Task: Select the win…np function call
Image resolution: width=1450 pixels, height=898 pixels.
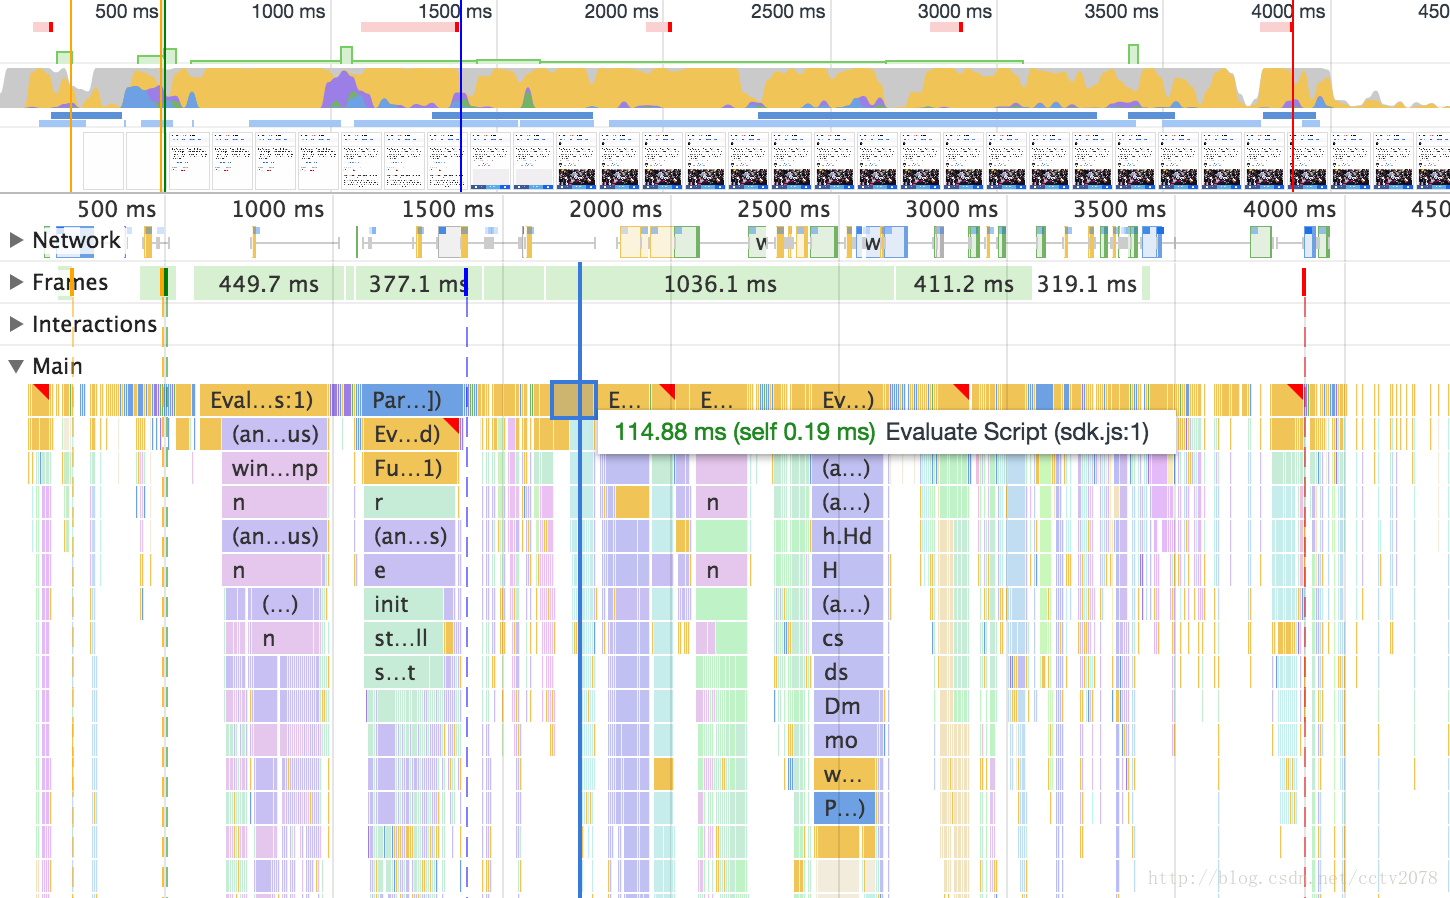Action: [x=275, y=468]
